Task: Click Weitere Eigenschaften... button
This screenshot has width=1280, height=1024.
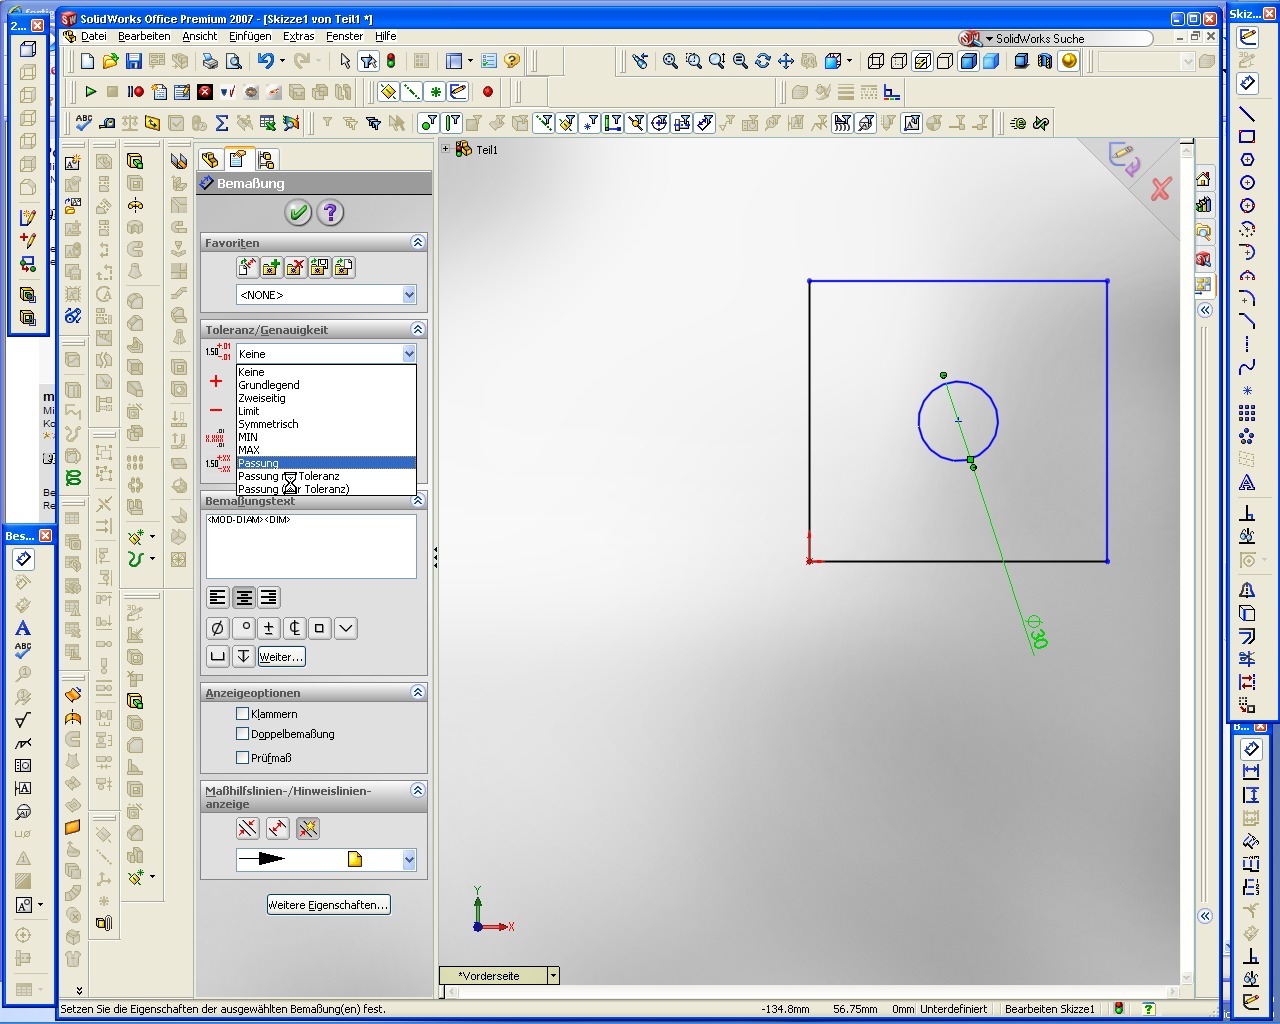Action: [x=328, y=905]
